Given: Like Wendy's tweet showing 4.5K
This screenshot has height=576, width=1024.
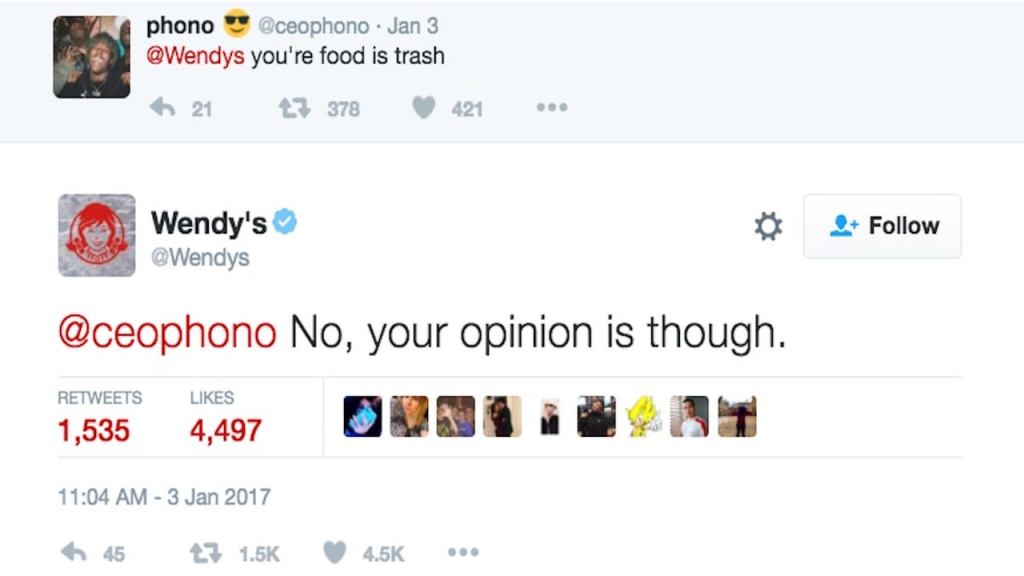Looking at the screenshot, I should 338,552.
